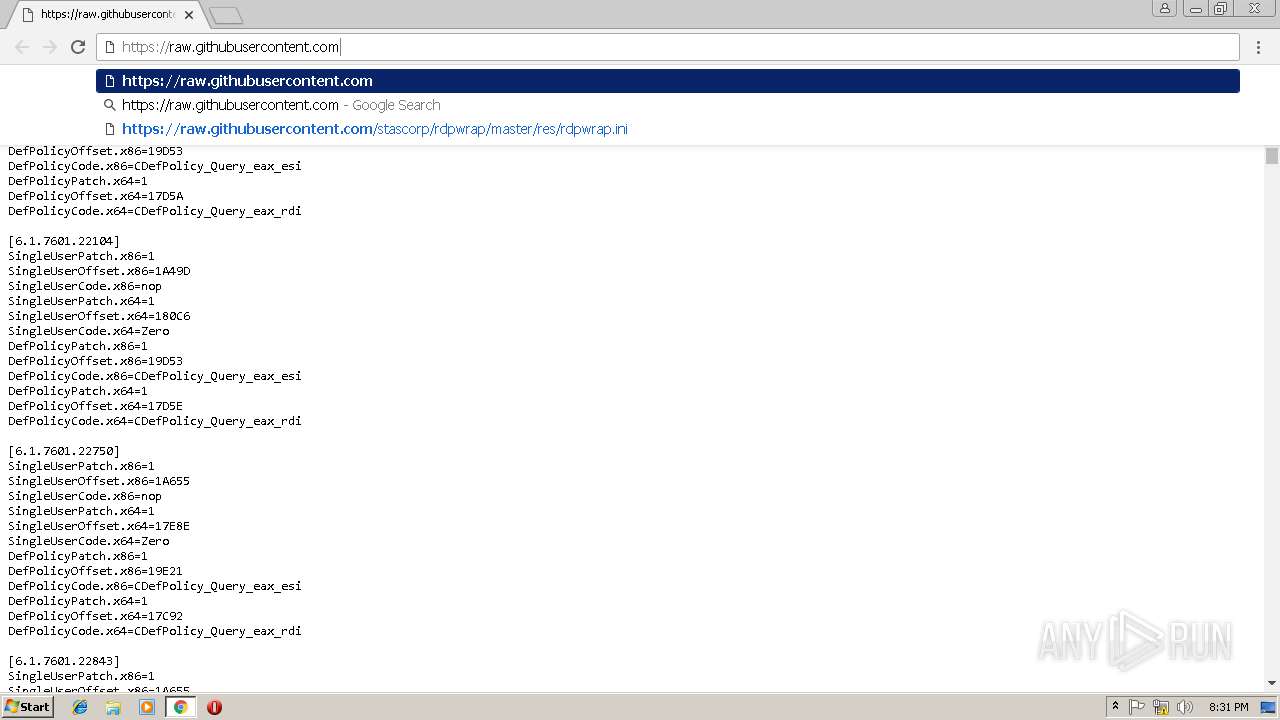
Task: Click the red Opera-style taskbar icon
Action: pyautogui.click(x=214, y=707)
